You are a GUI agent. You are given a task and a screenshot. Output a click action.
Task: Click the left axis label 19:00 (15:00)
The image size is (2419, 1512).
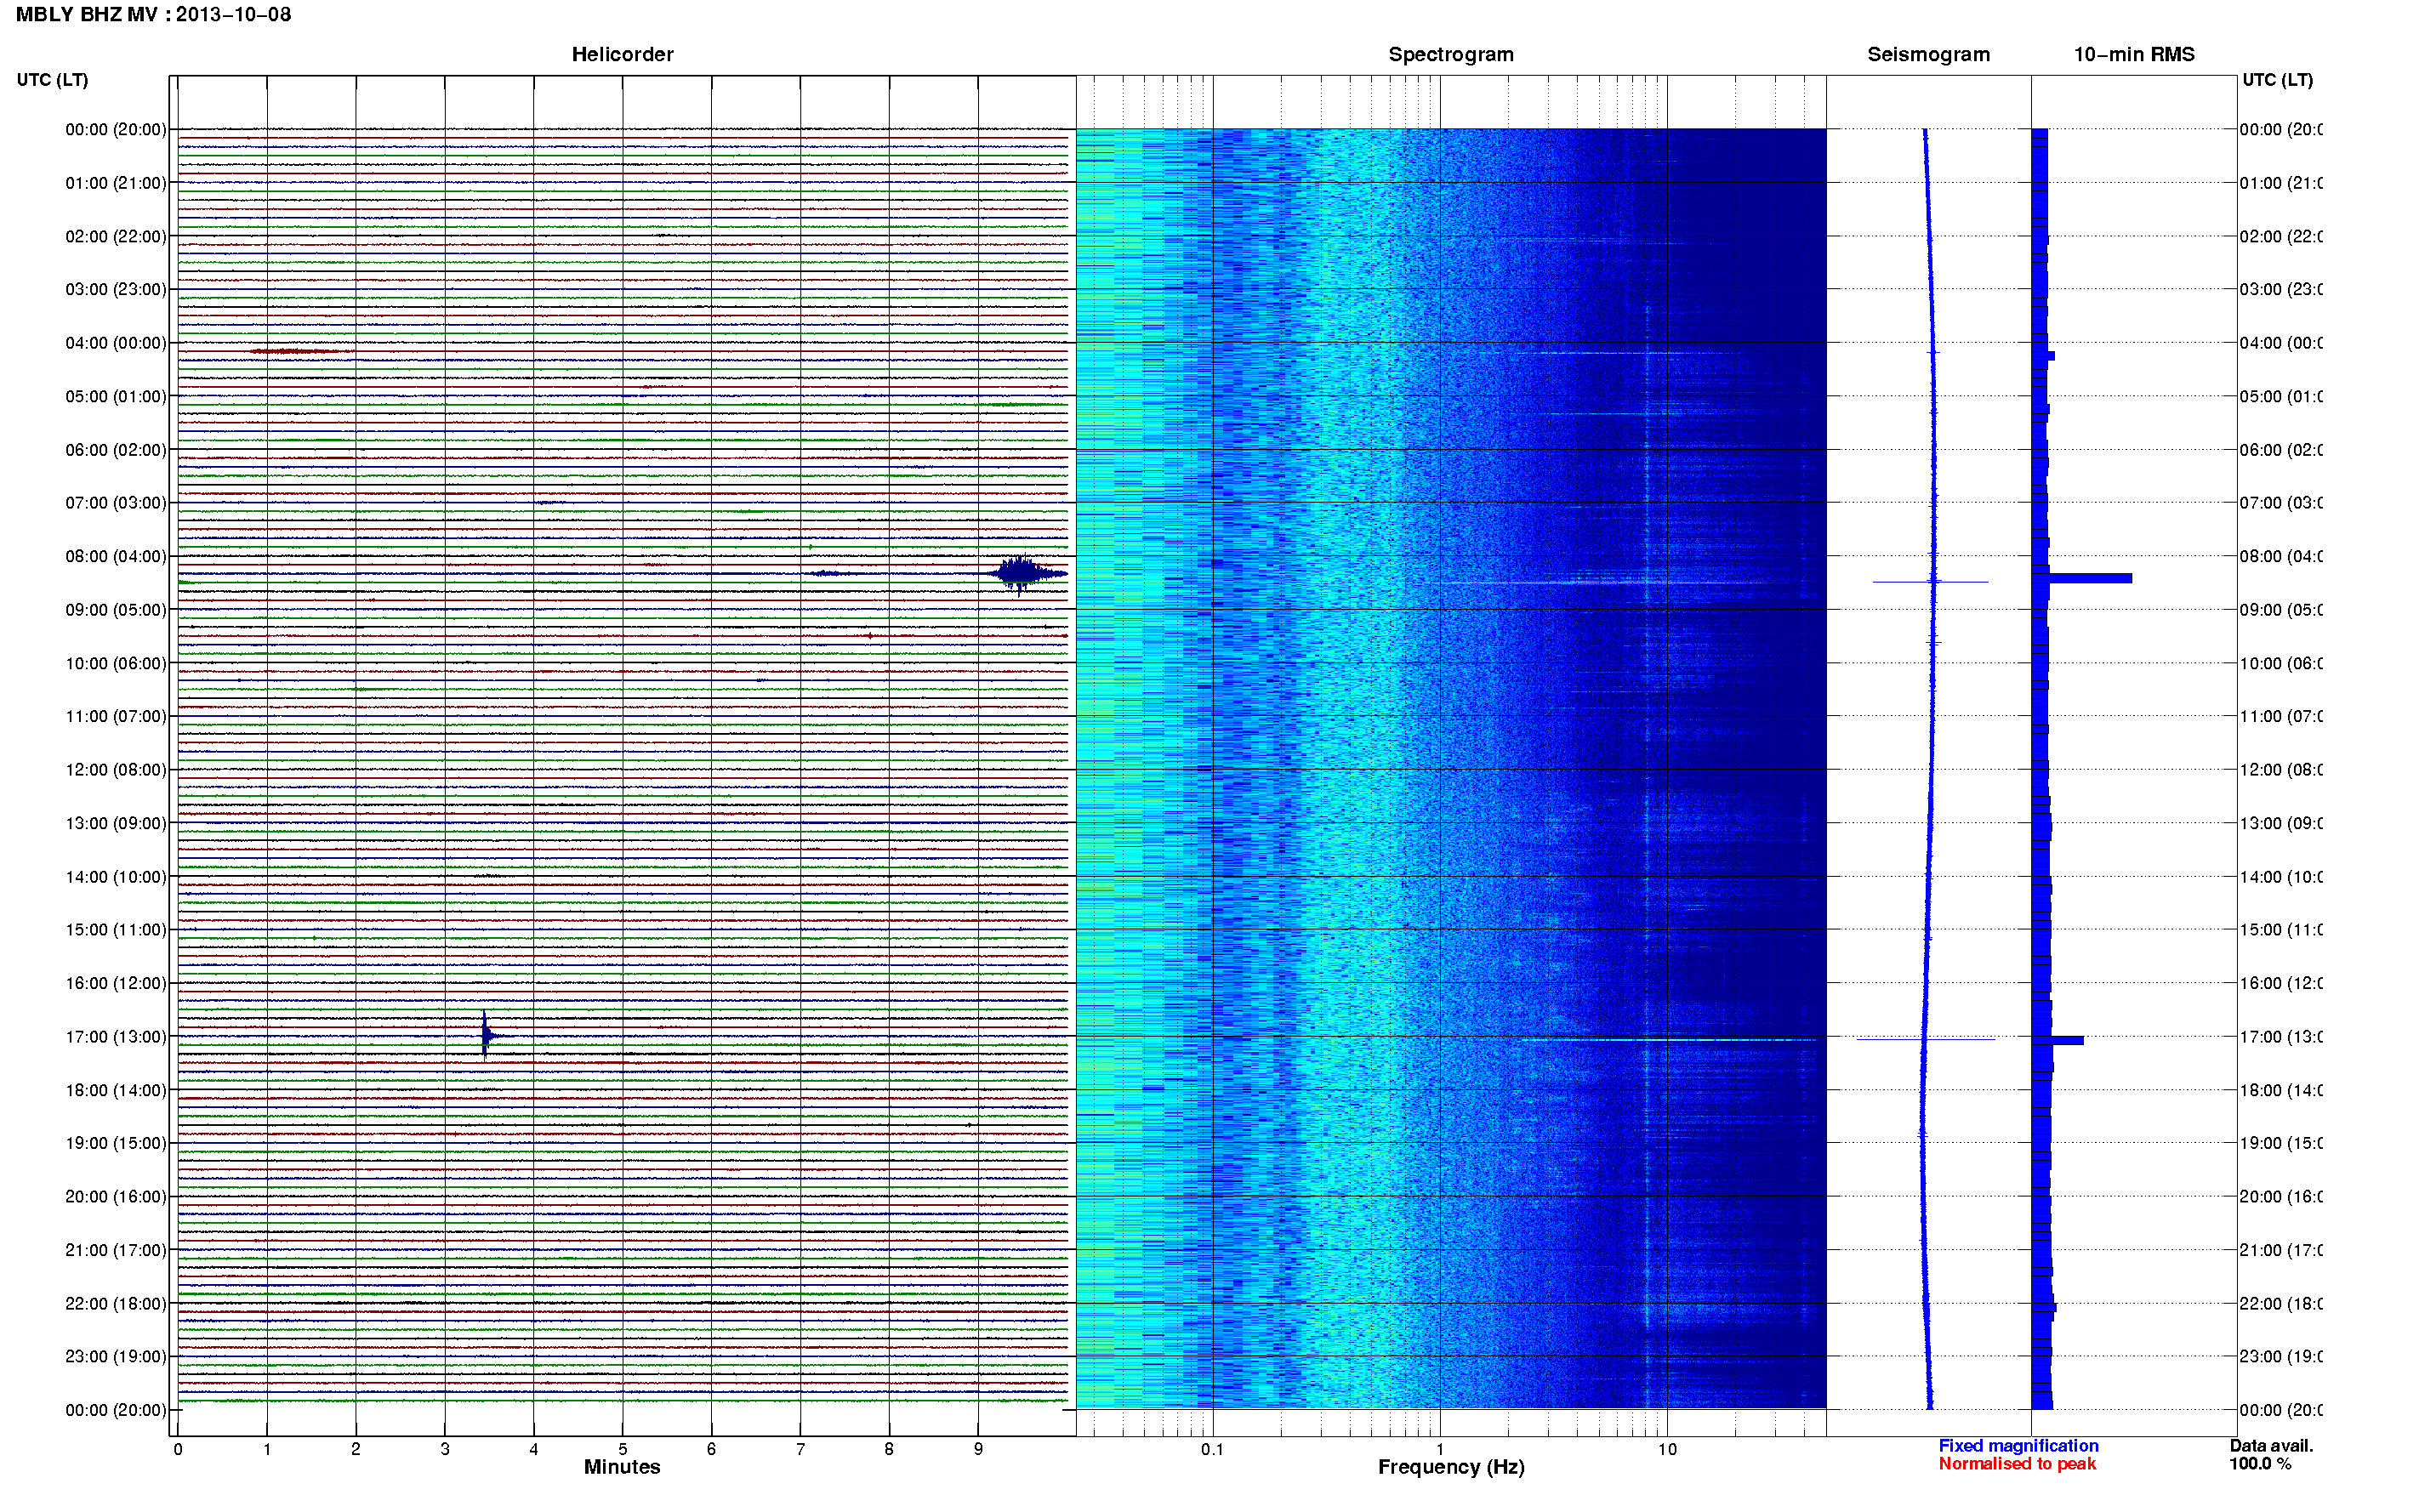tap(115, 1143)
